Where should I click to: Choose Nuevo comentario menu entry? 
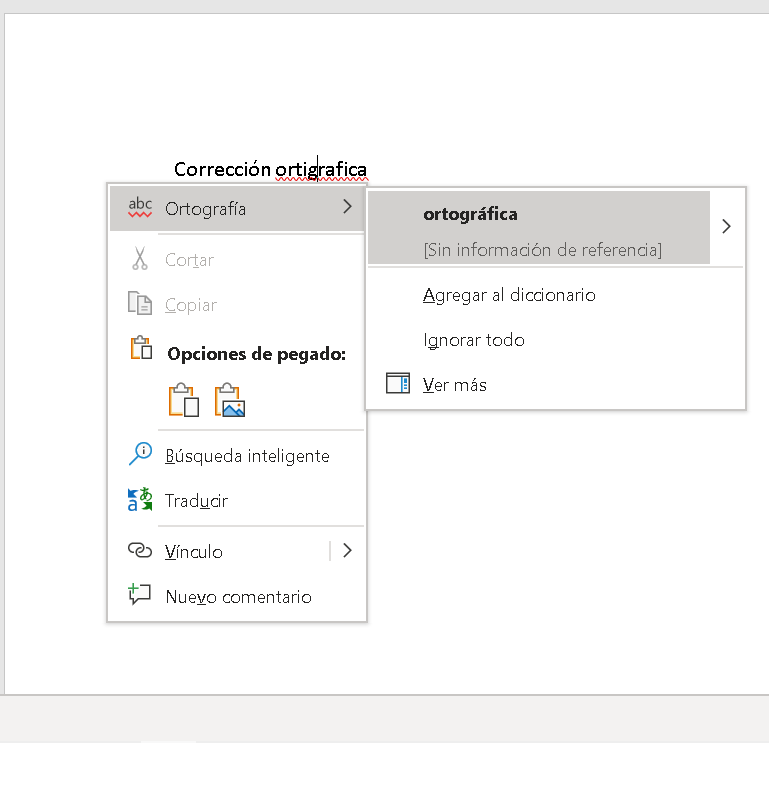(x=237, y=596)
